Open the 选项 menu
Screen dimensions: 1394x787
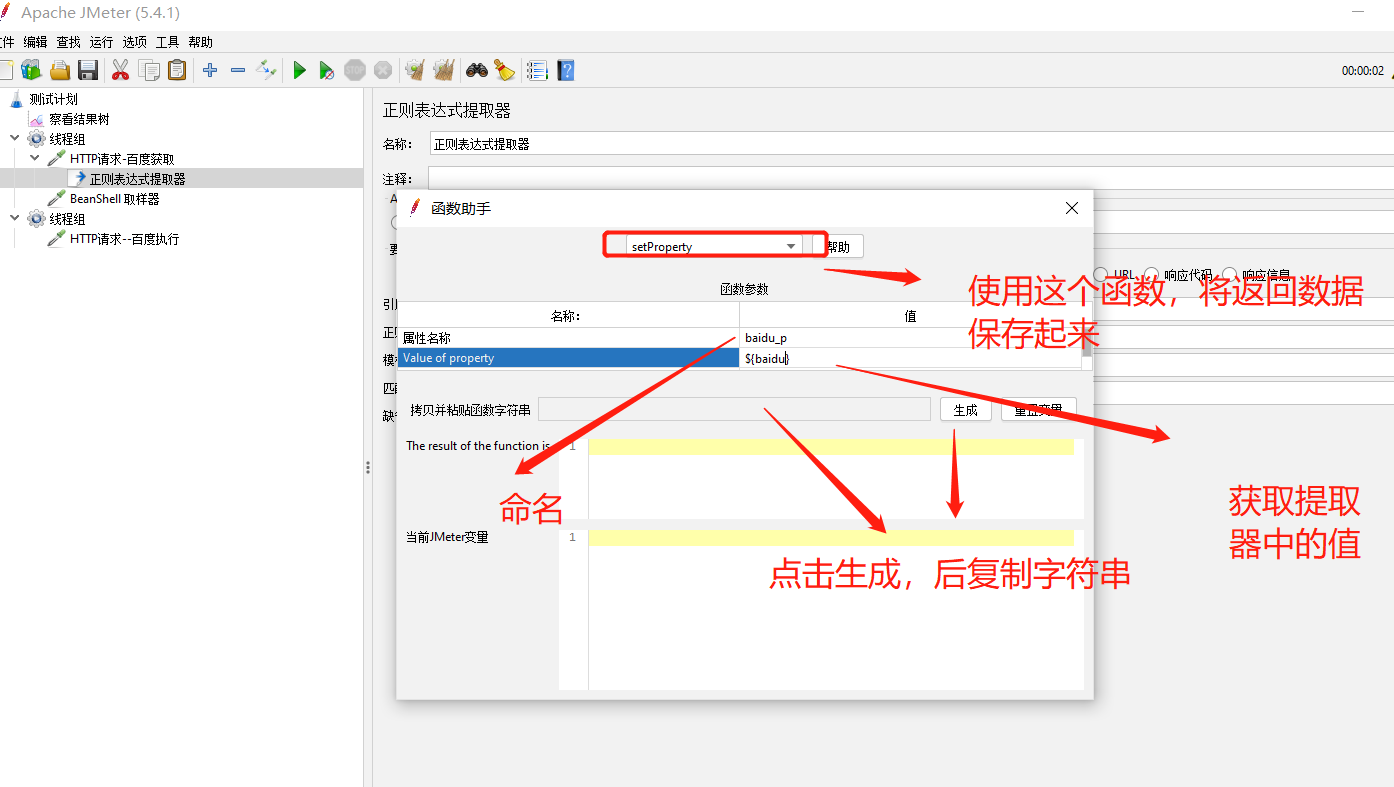[135, 42]
